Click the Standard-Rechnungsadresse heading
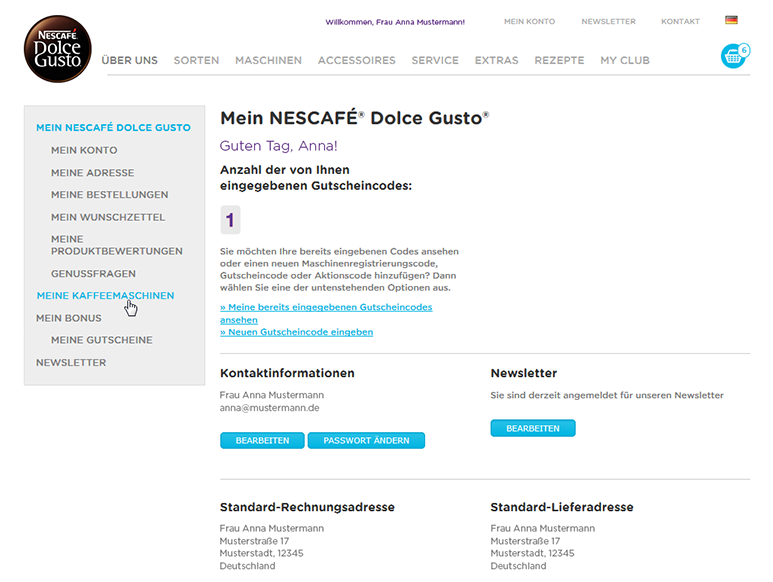 coord(307,507)
